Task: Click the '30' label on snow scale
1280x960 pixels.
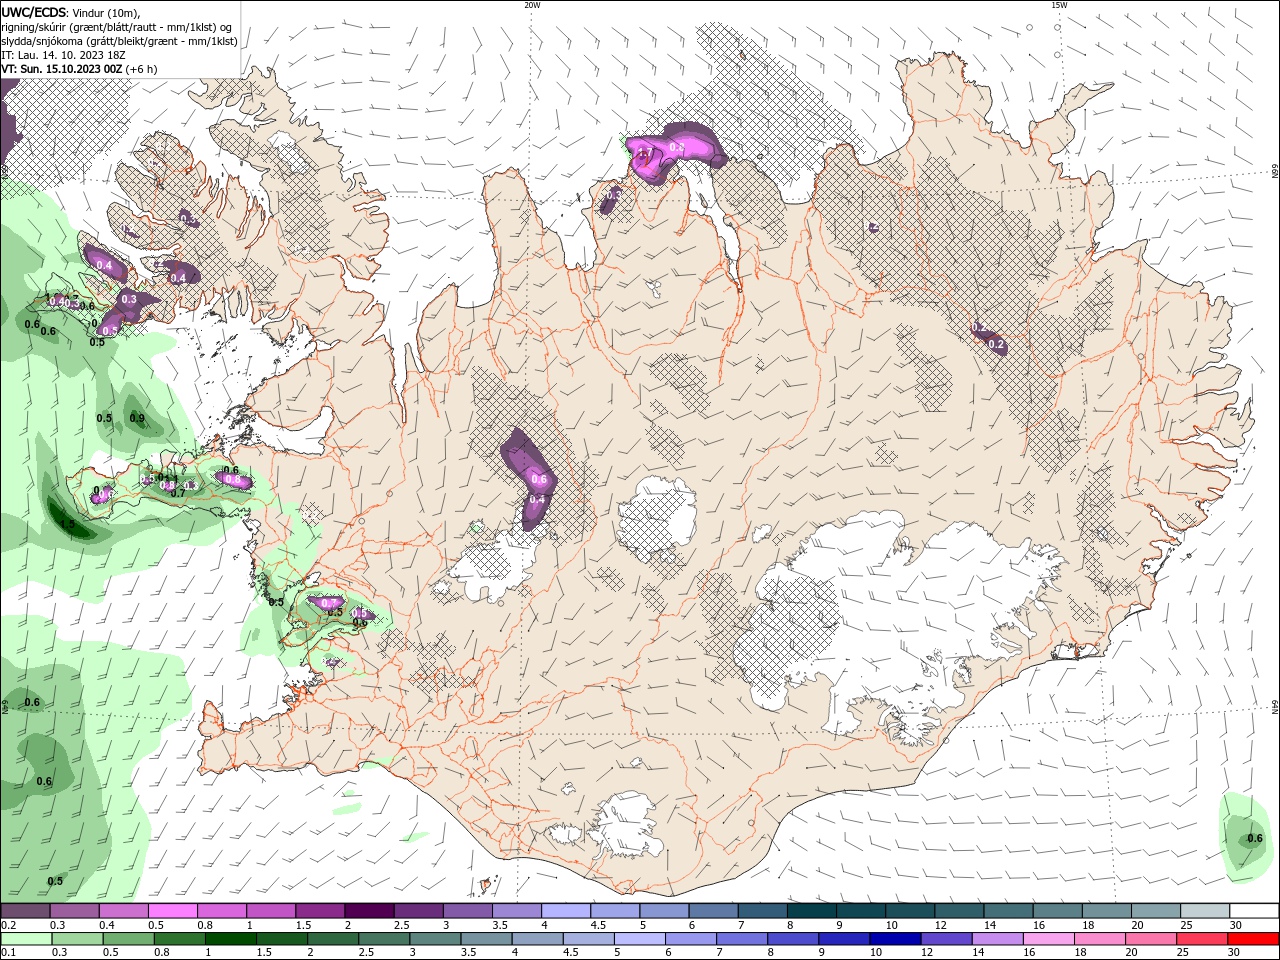Action: 1236,926
